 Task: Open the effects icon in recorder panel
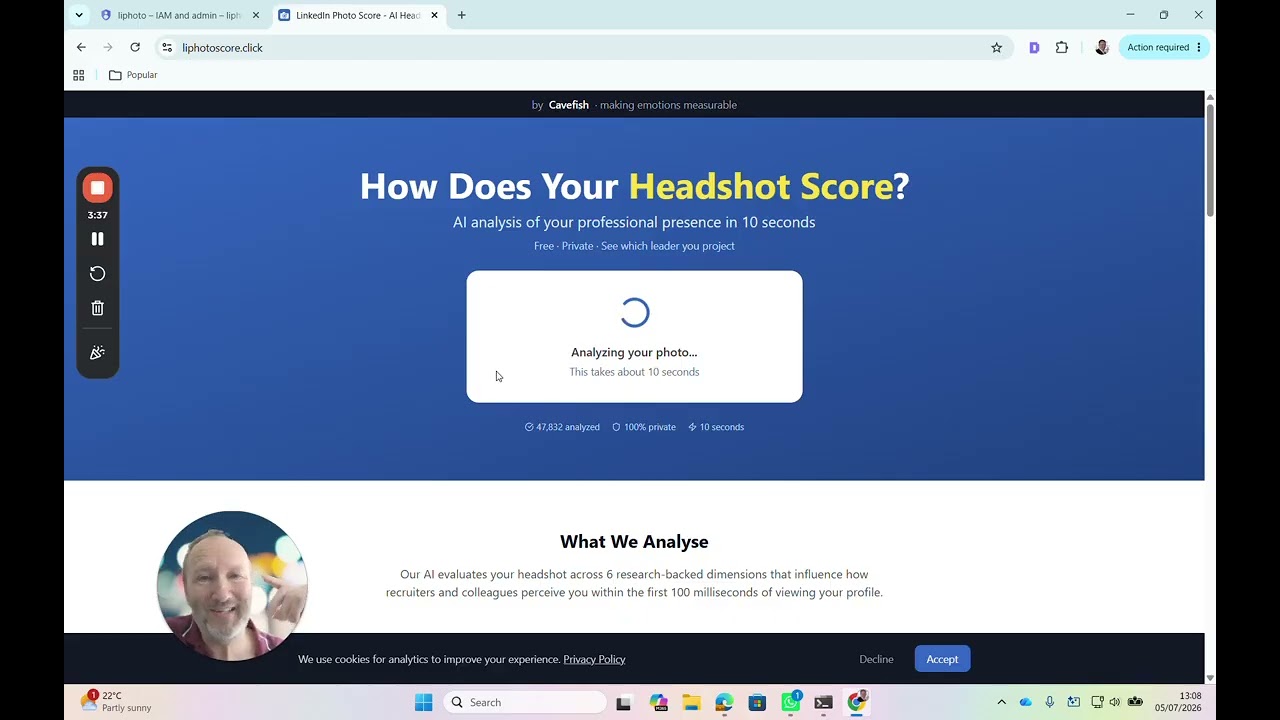click(97, 353)
